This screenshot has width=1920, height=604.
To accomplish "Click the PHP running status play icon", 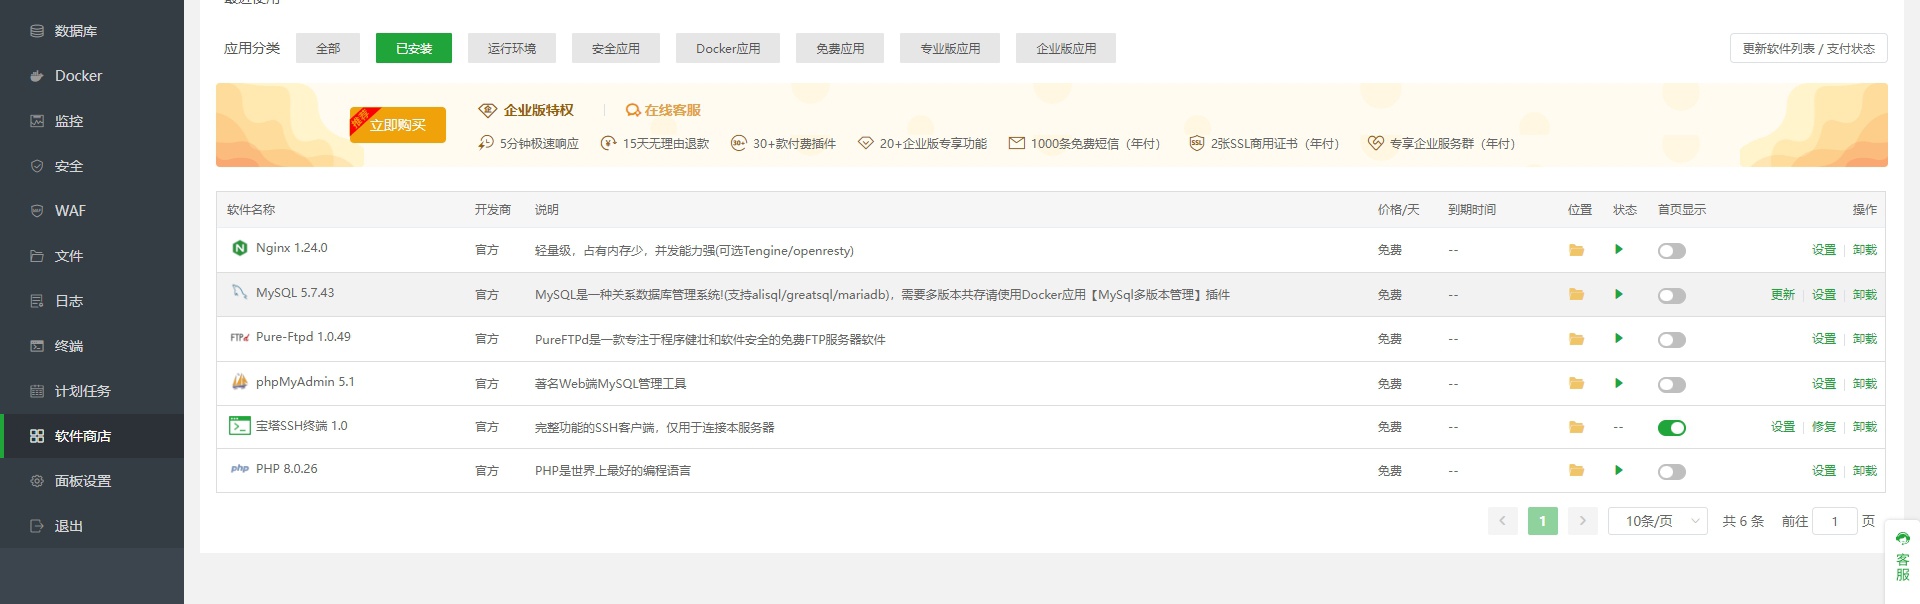I will point(1618,470).
